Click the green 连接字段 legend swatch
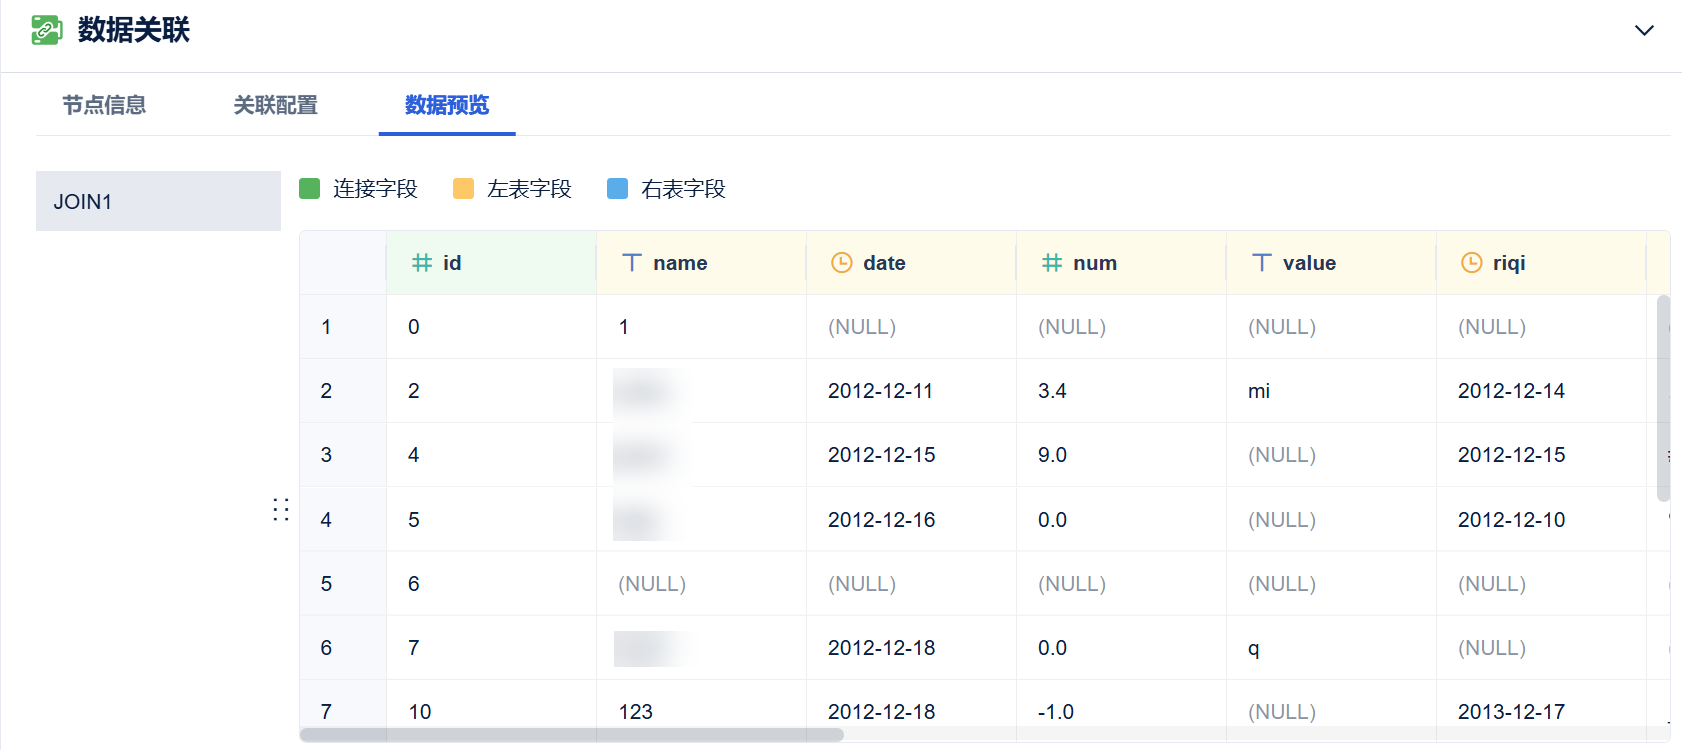Image resolution: width=1682 pixels, height=750 pixels. 309,188
